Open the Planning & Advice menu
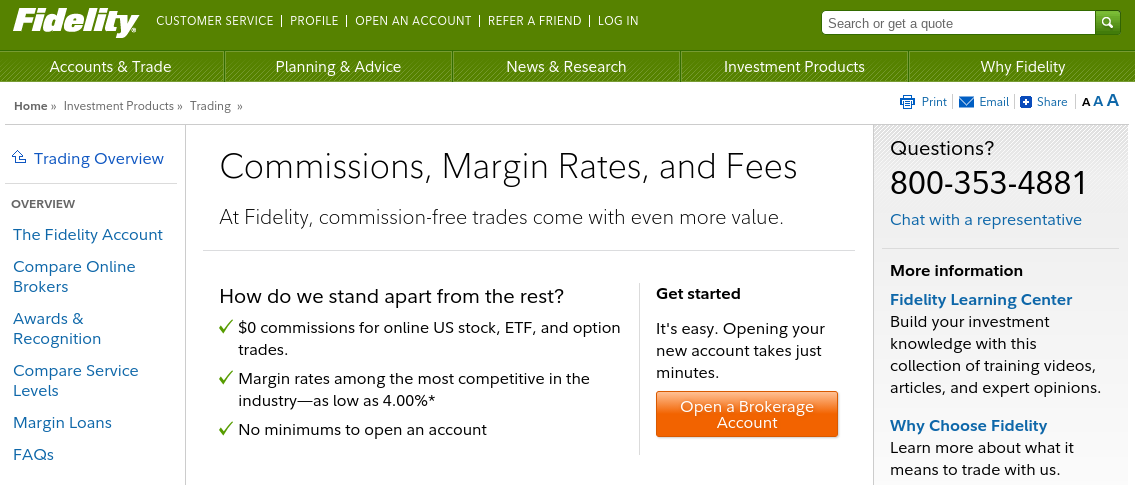 338,67
